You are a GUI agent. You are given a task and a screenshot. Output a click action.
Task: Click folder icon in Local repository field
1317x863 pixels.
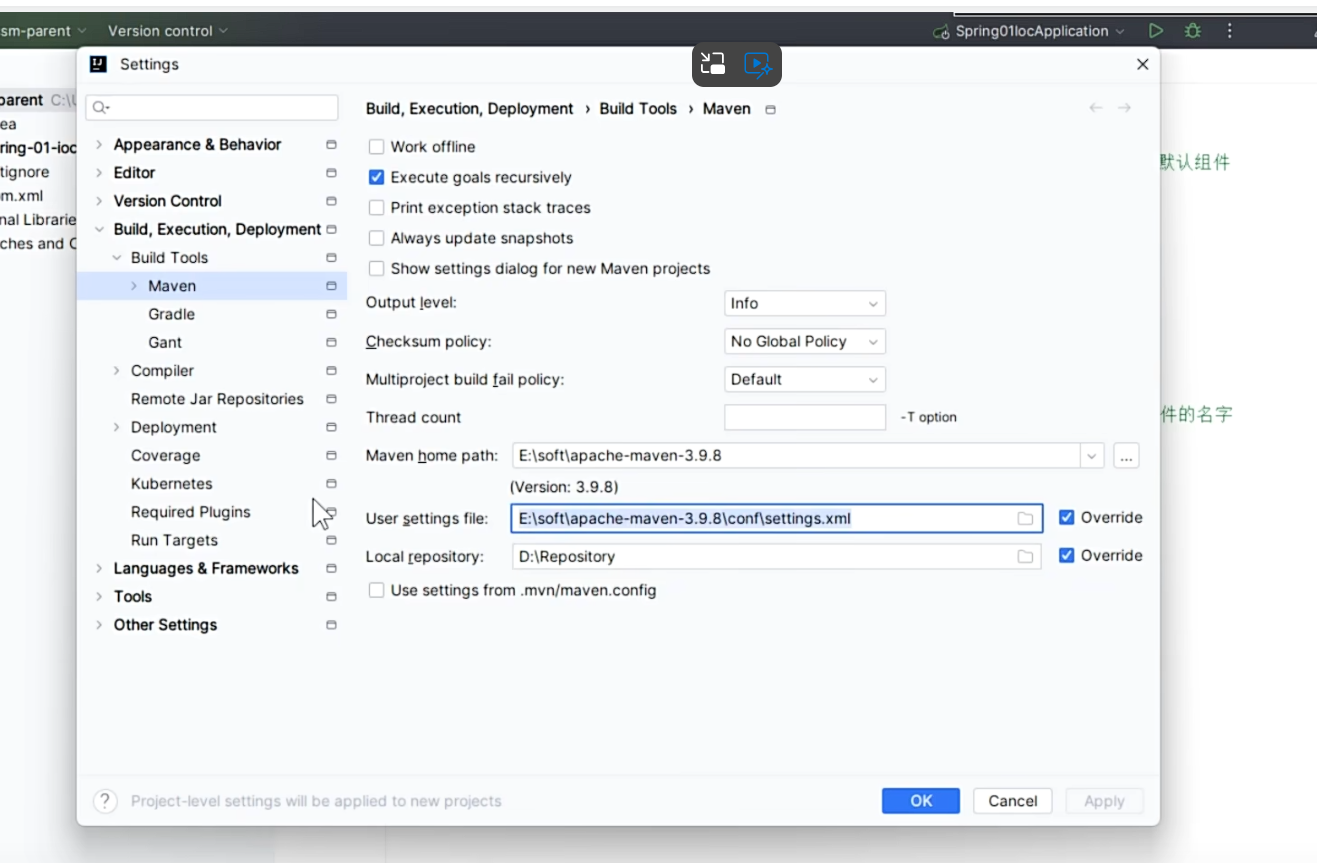pyautogui.click(x=1025, y=556)
